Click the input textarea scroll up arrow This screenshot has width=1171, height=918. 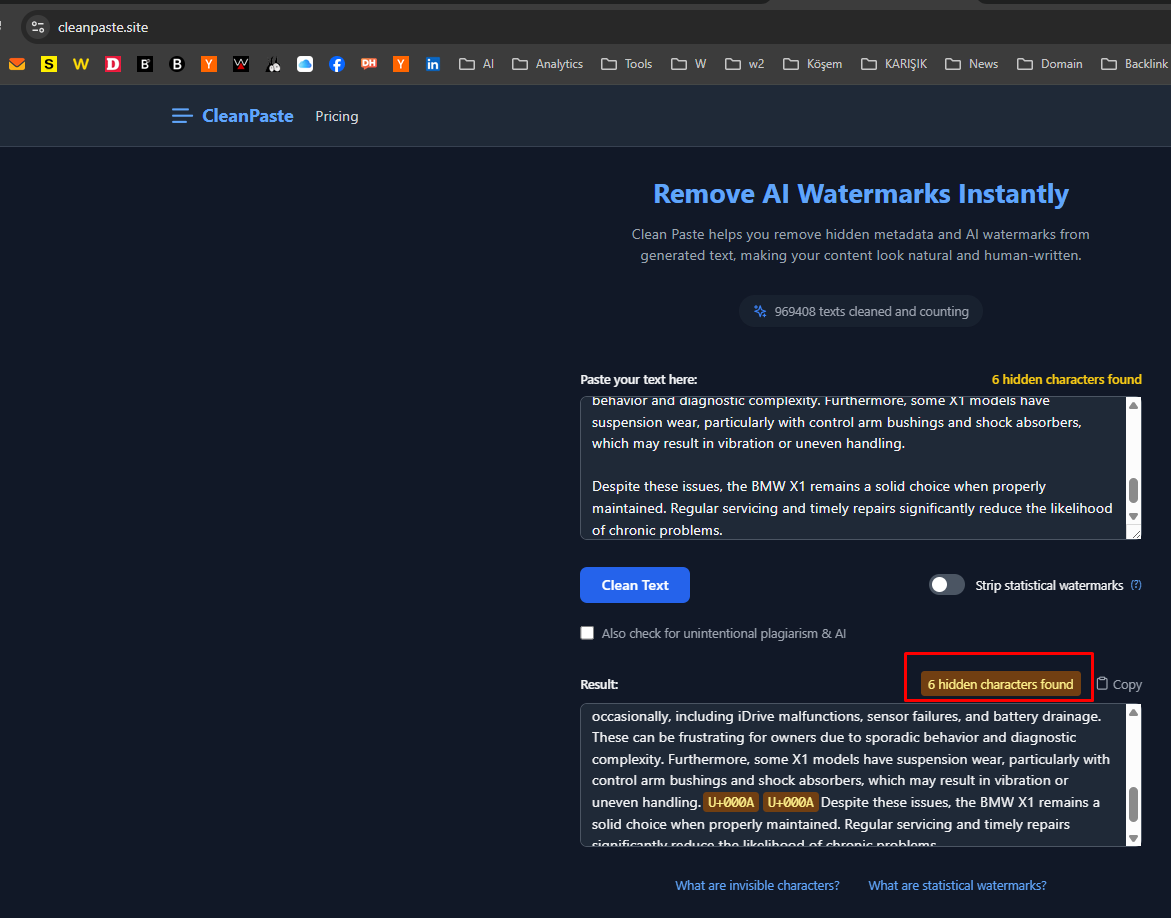tap(1133, 405)
